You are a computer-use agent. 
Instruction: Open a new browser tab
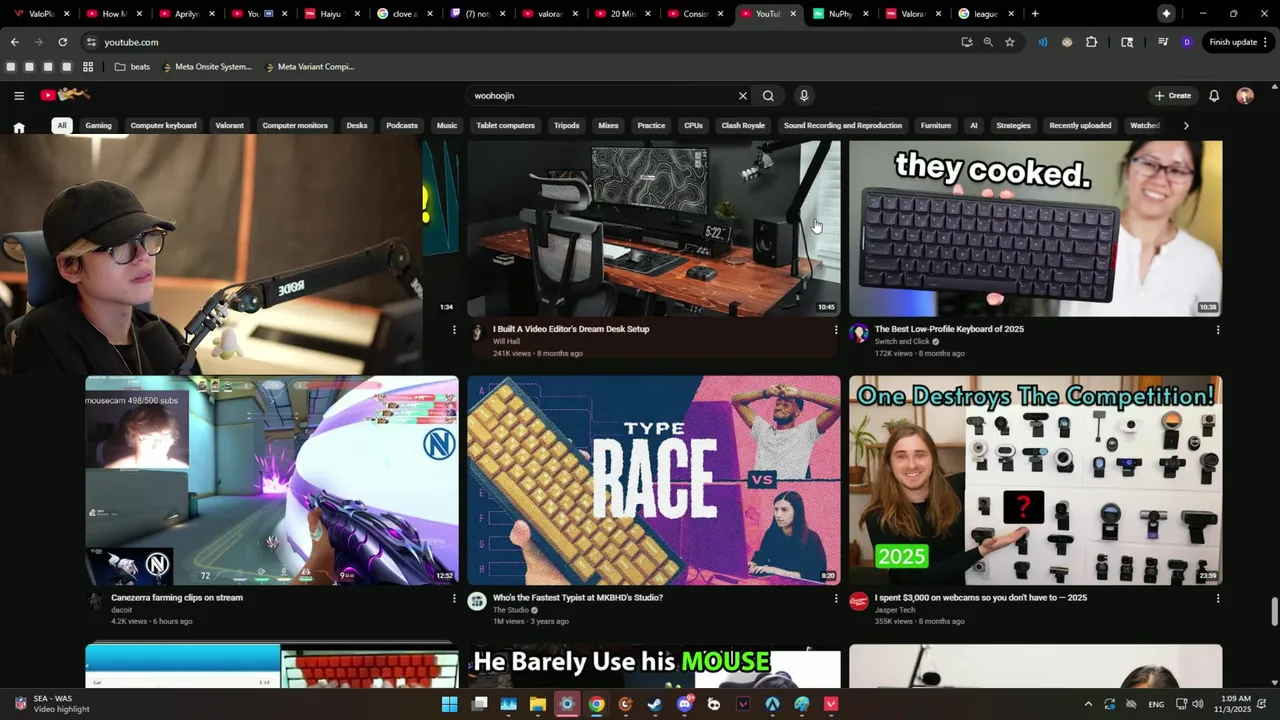(x=1035, y=14)
